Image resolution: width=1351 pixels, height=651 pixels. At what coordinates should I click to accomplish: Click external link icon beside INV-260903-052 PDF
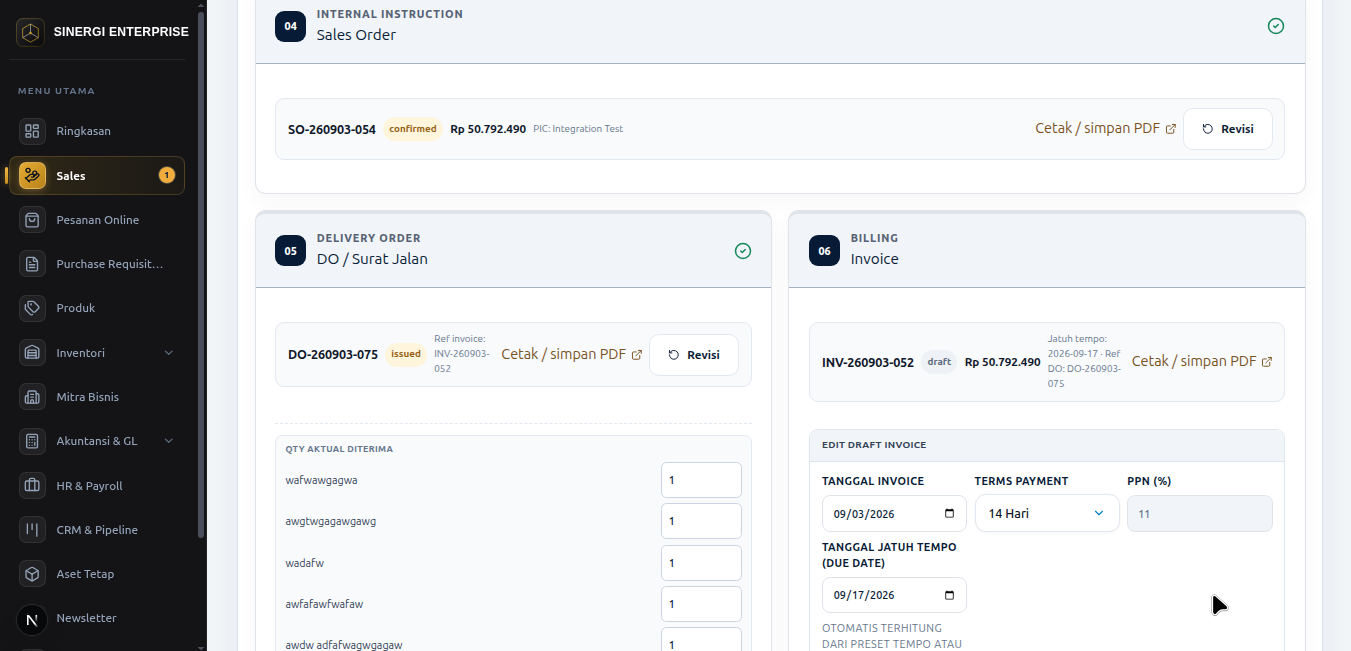1267,362
